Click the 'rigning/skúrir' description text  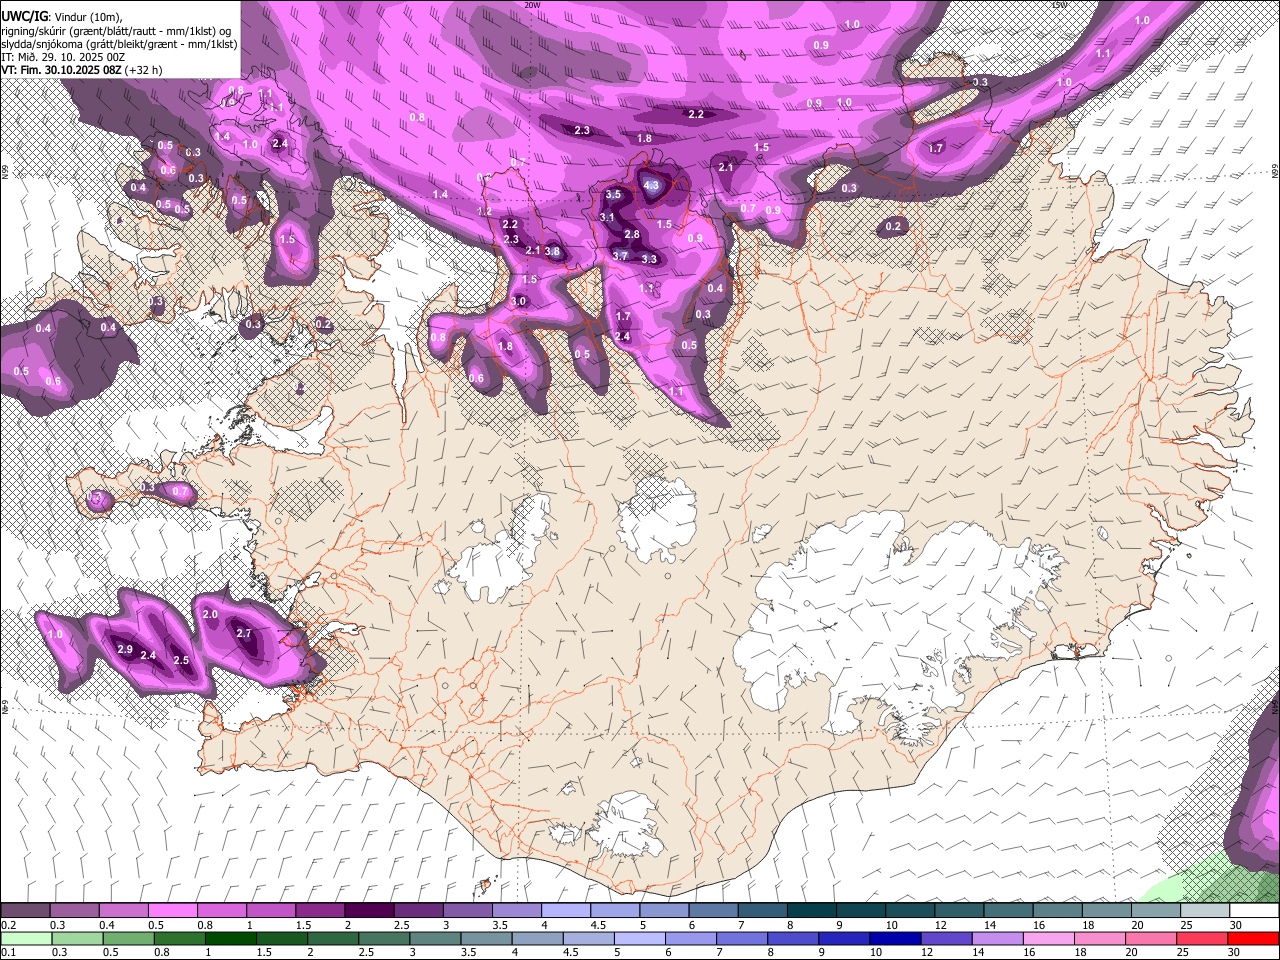(33, 31)
